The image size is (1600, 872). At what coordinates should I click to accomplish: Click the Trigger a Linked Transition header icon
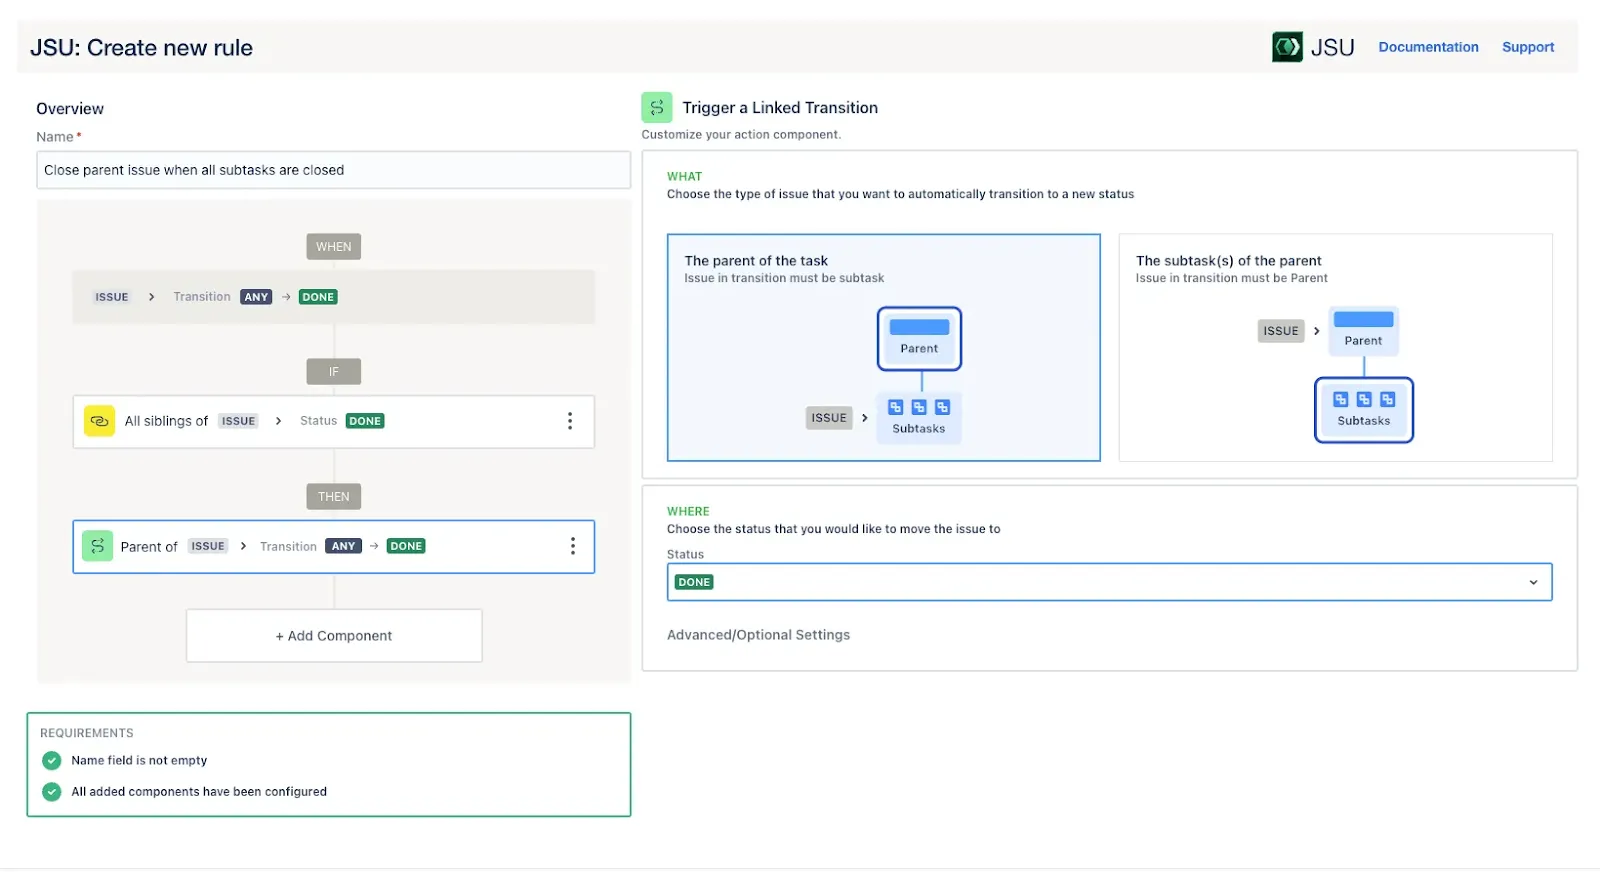(x=657, y=107)
